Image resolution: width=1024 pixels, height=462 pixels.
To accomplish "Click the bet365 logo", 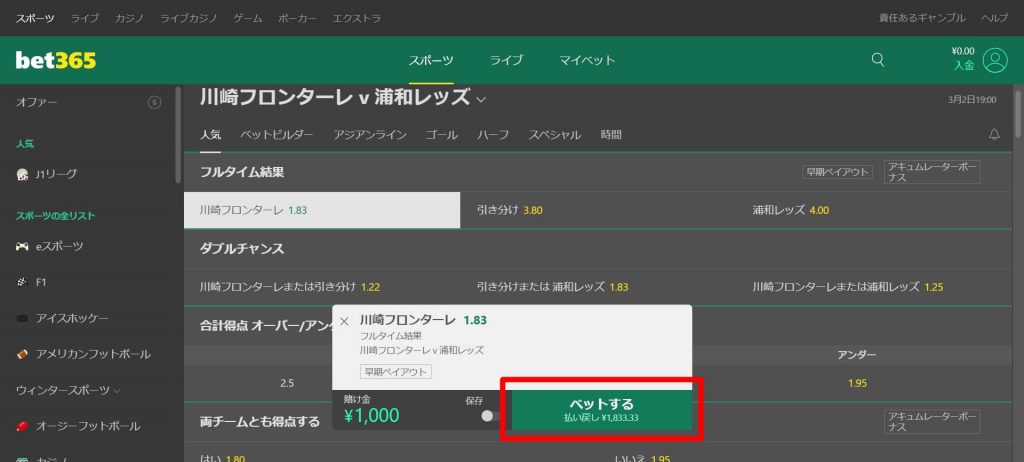I will [x=56, y=61].
